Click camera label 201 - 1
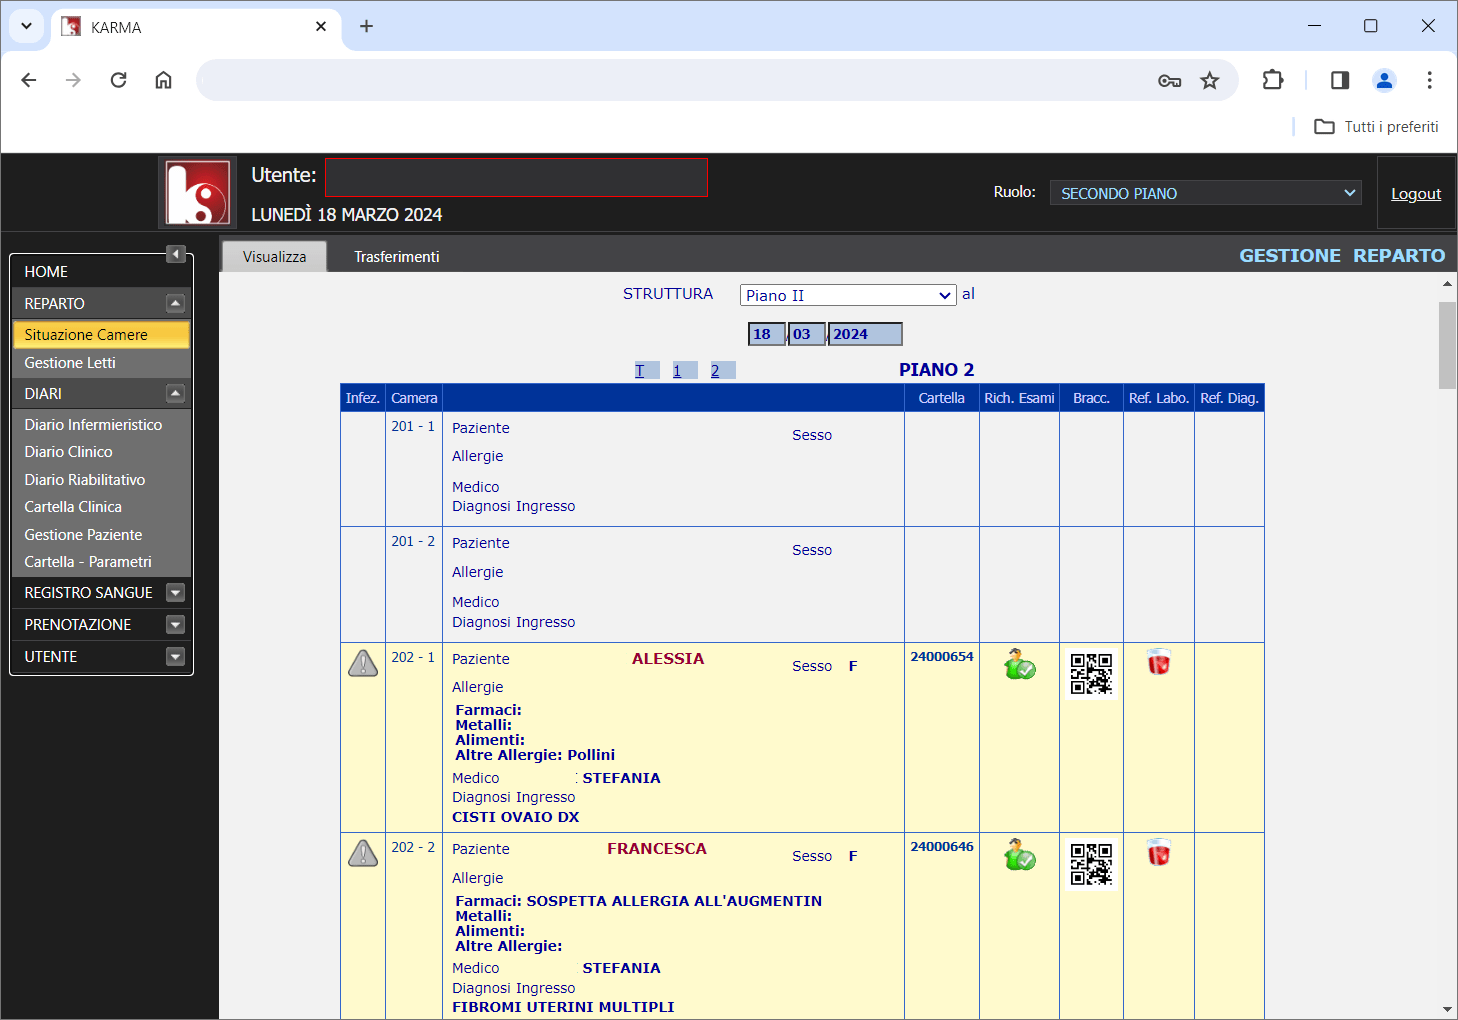 pyautogui.click(x=413, y=426)
